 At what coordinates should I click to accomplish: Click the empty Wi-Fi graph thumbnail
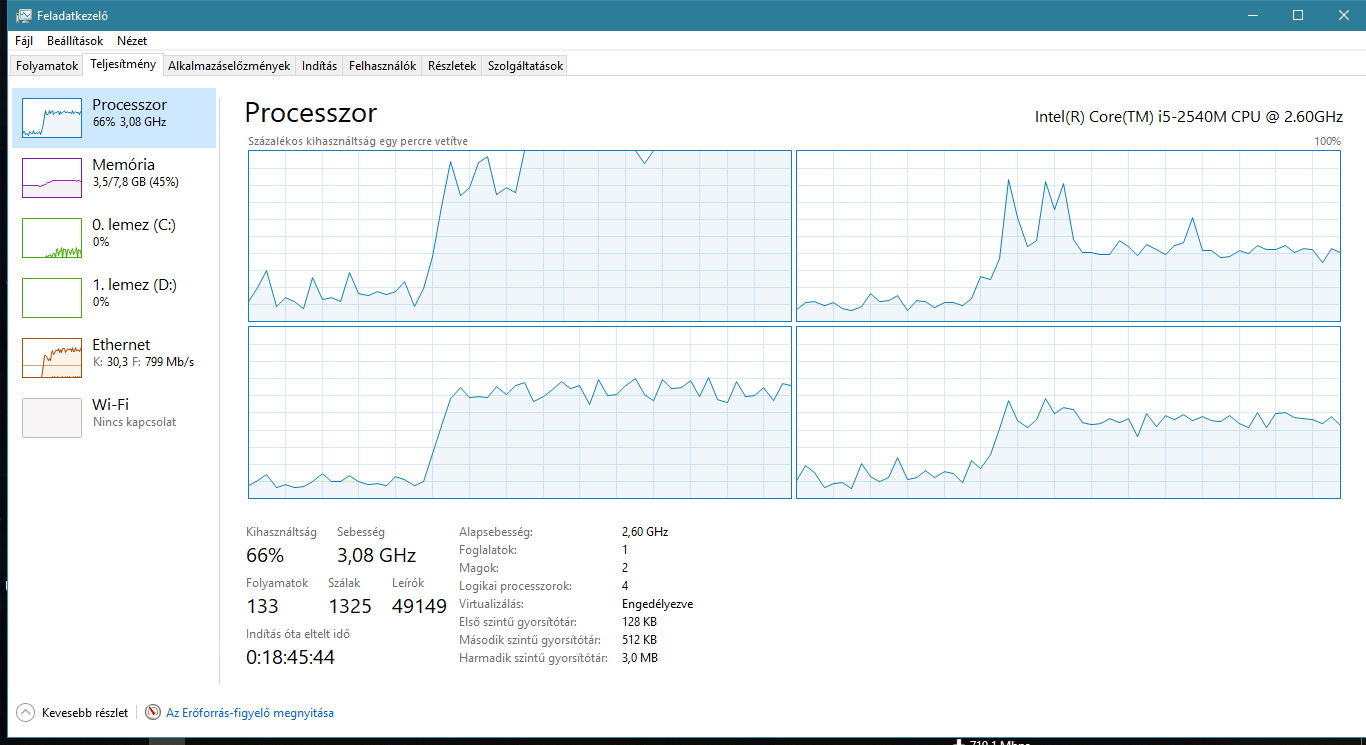52,418
